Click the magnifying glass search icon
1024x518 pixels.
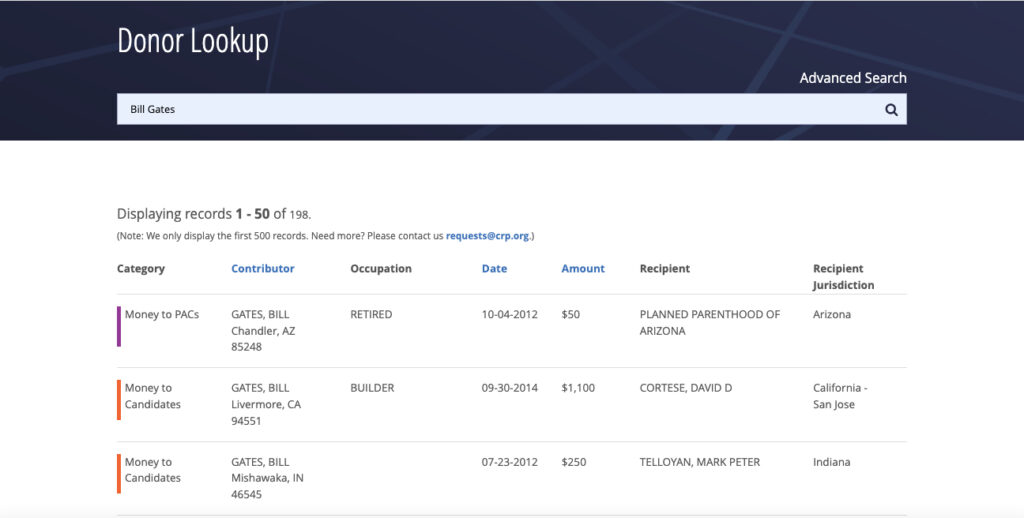(891, 110)
